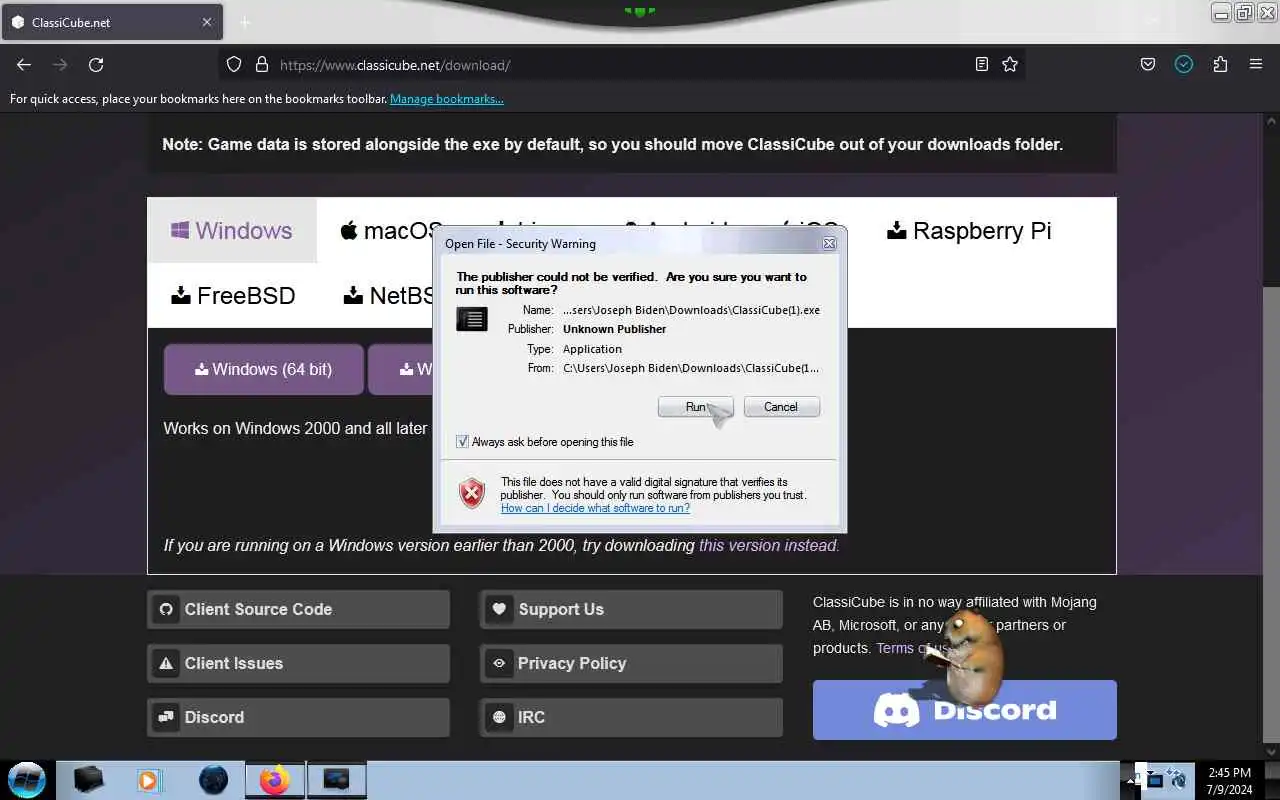The image size is (1280, 800).
Task: Close the Security Warning dialog with X
Action: point(829,243)
